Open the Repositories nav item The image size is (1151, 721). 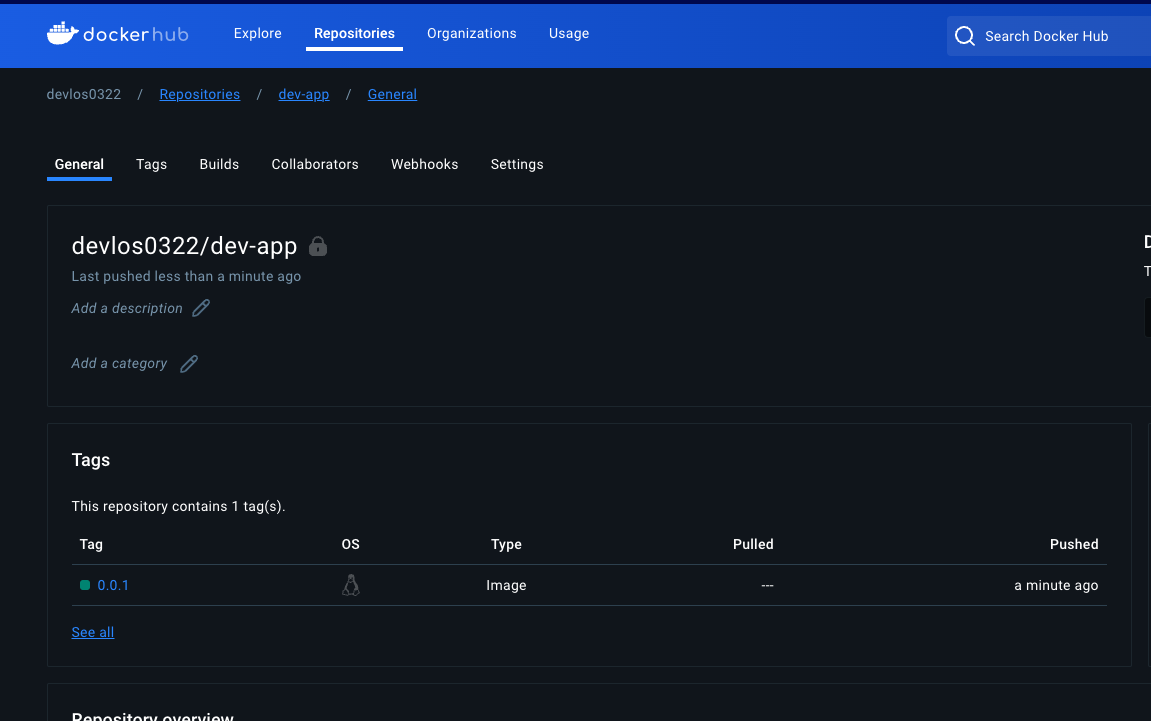(355, 34)
